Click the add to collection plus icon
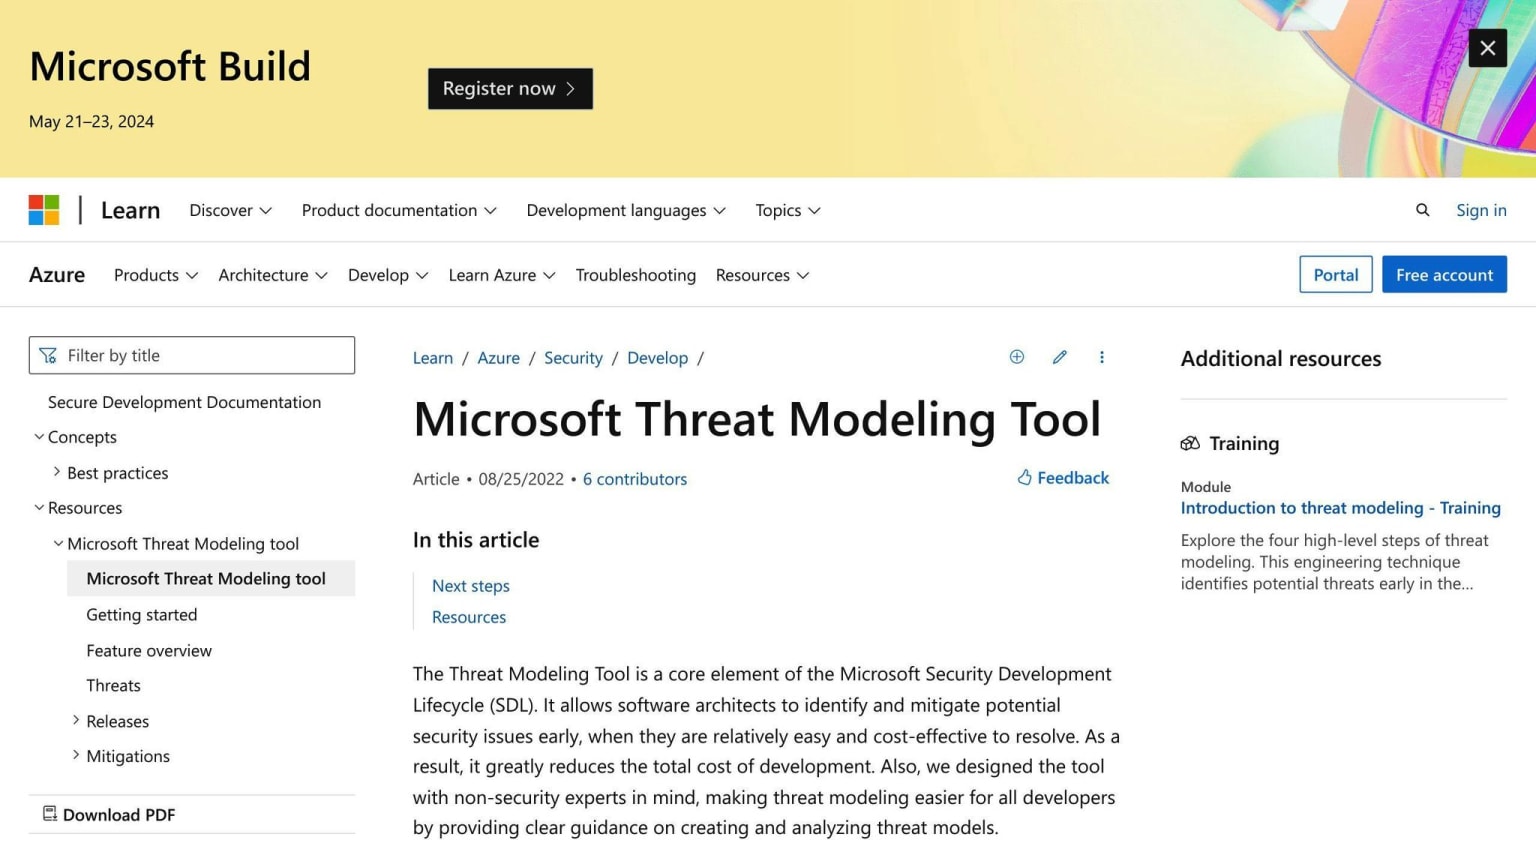This screenshot has width=1536, height=864. (x=1017, y=357)
